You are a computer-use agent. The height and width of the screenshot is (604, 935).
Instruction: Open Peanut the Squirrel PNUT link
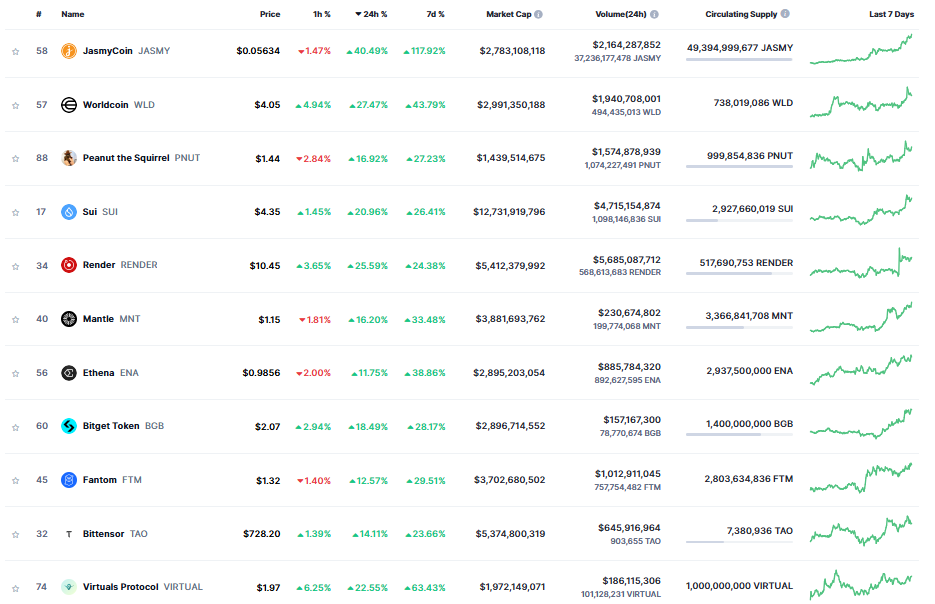pyautogui.click(x=141, y=158)
